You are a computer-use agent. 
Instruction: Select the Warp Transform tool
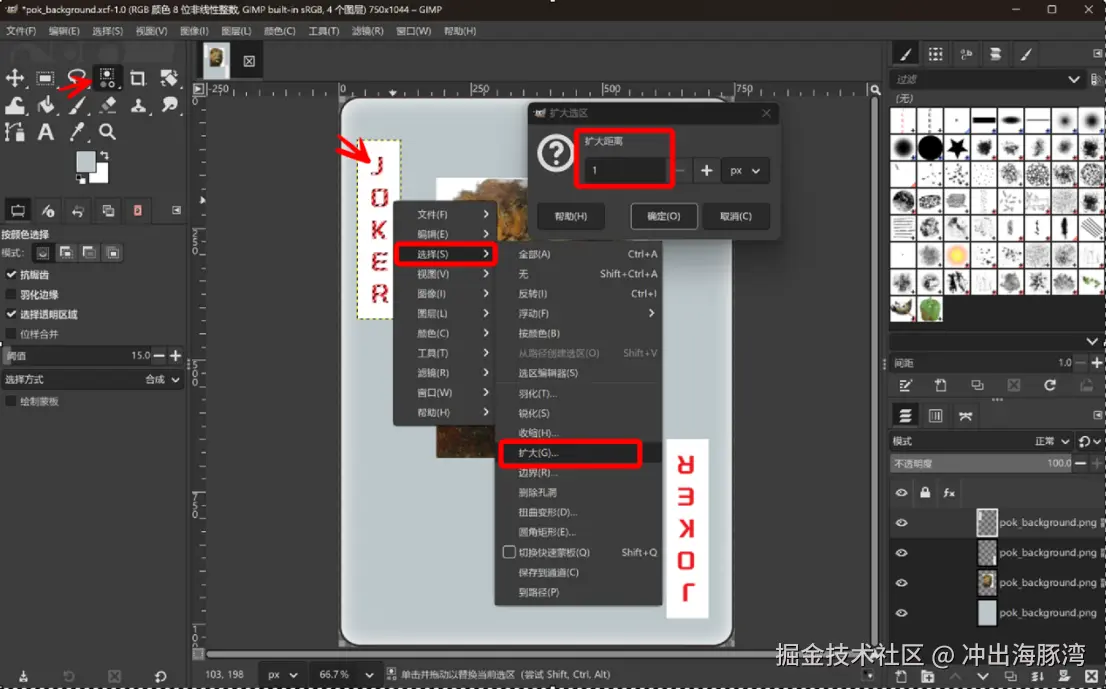click(x=15, y=105)
